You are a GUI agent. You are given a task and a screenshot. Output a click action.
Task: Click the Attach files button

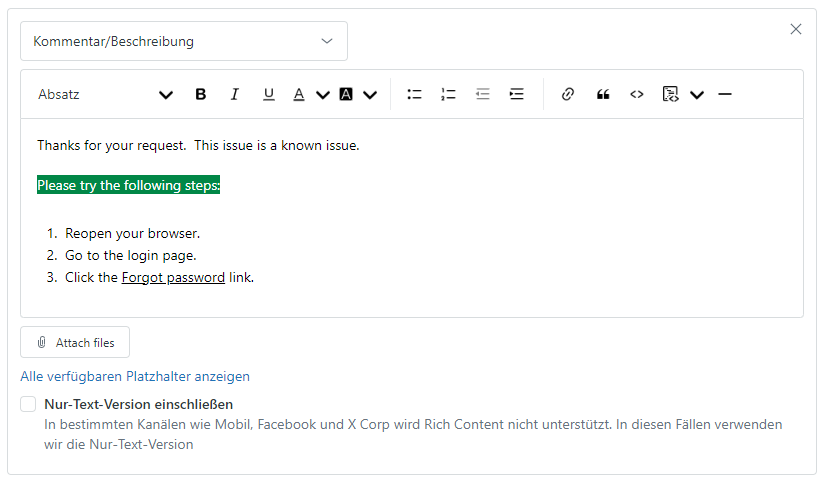coord(75,342)
